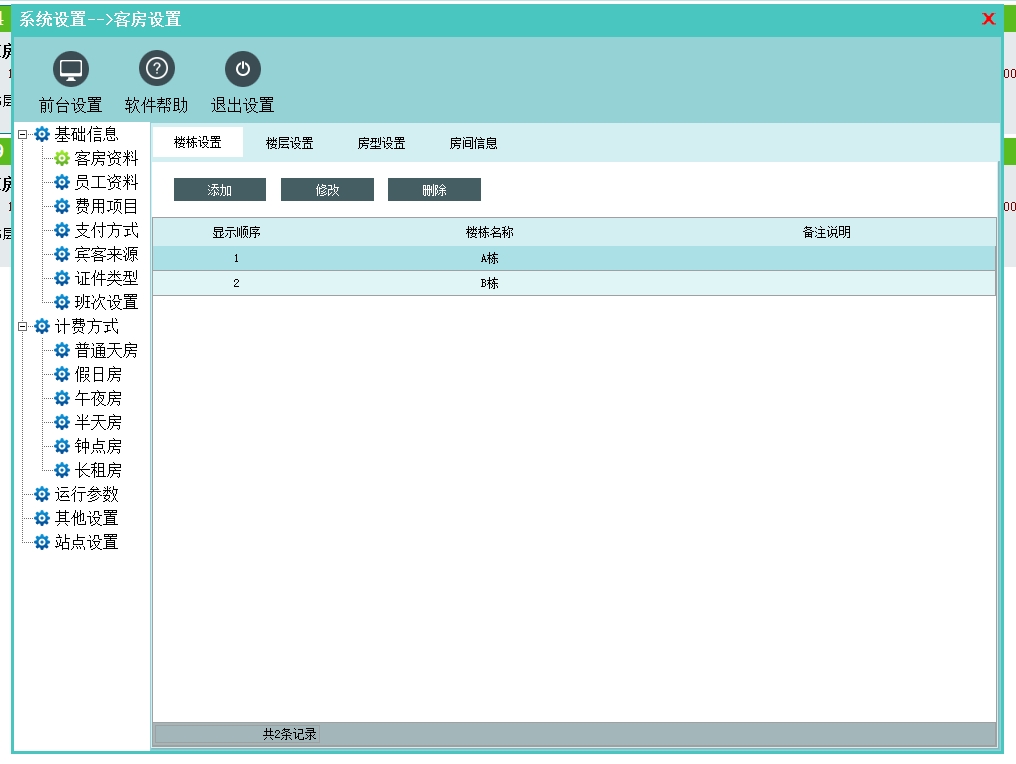The image size is (1016, 764).
Task: Click gear icon beside 员工资料
Action: pos(62,182)
